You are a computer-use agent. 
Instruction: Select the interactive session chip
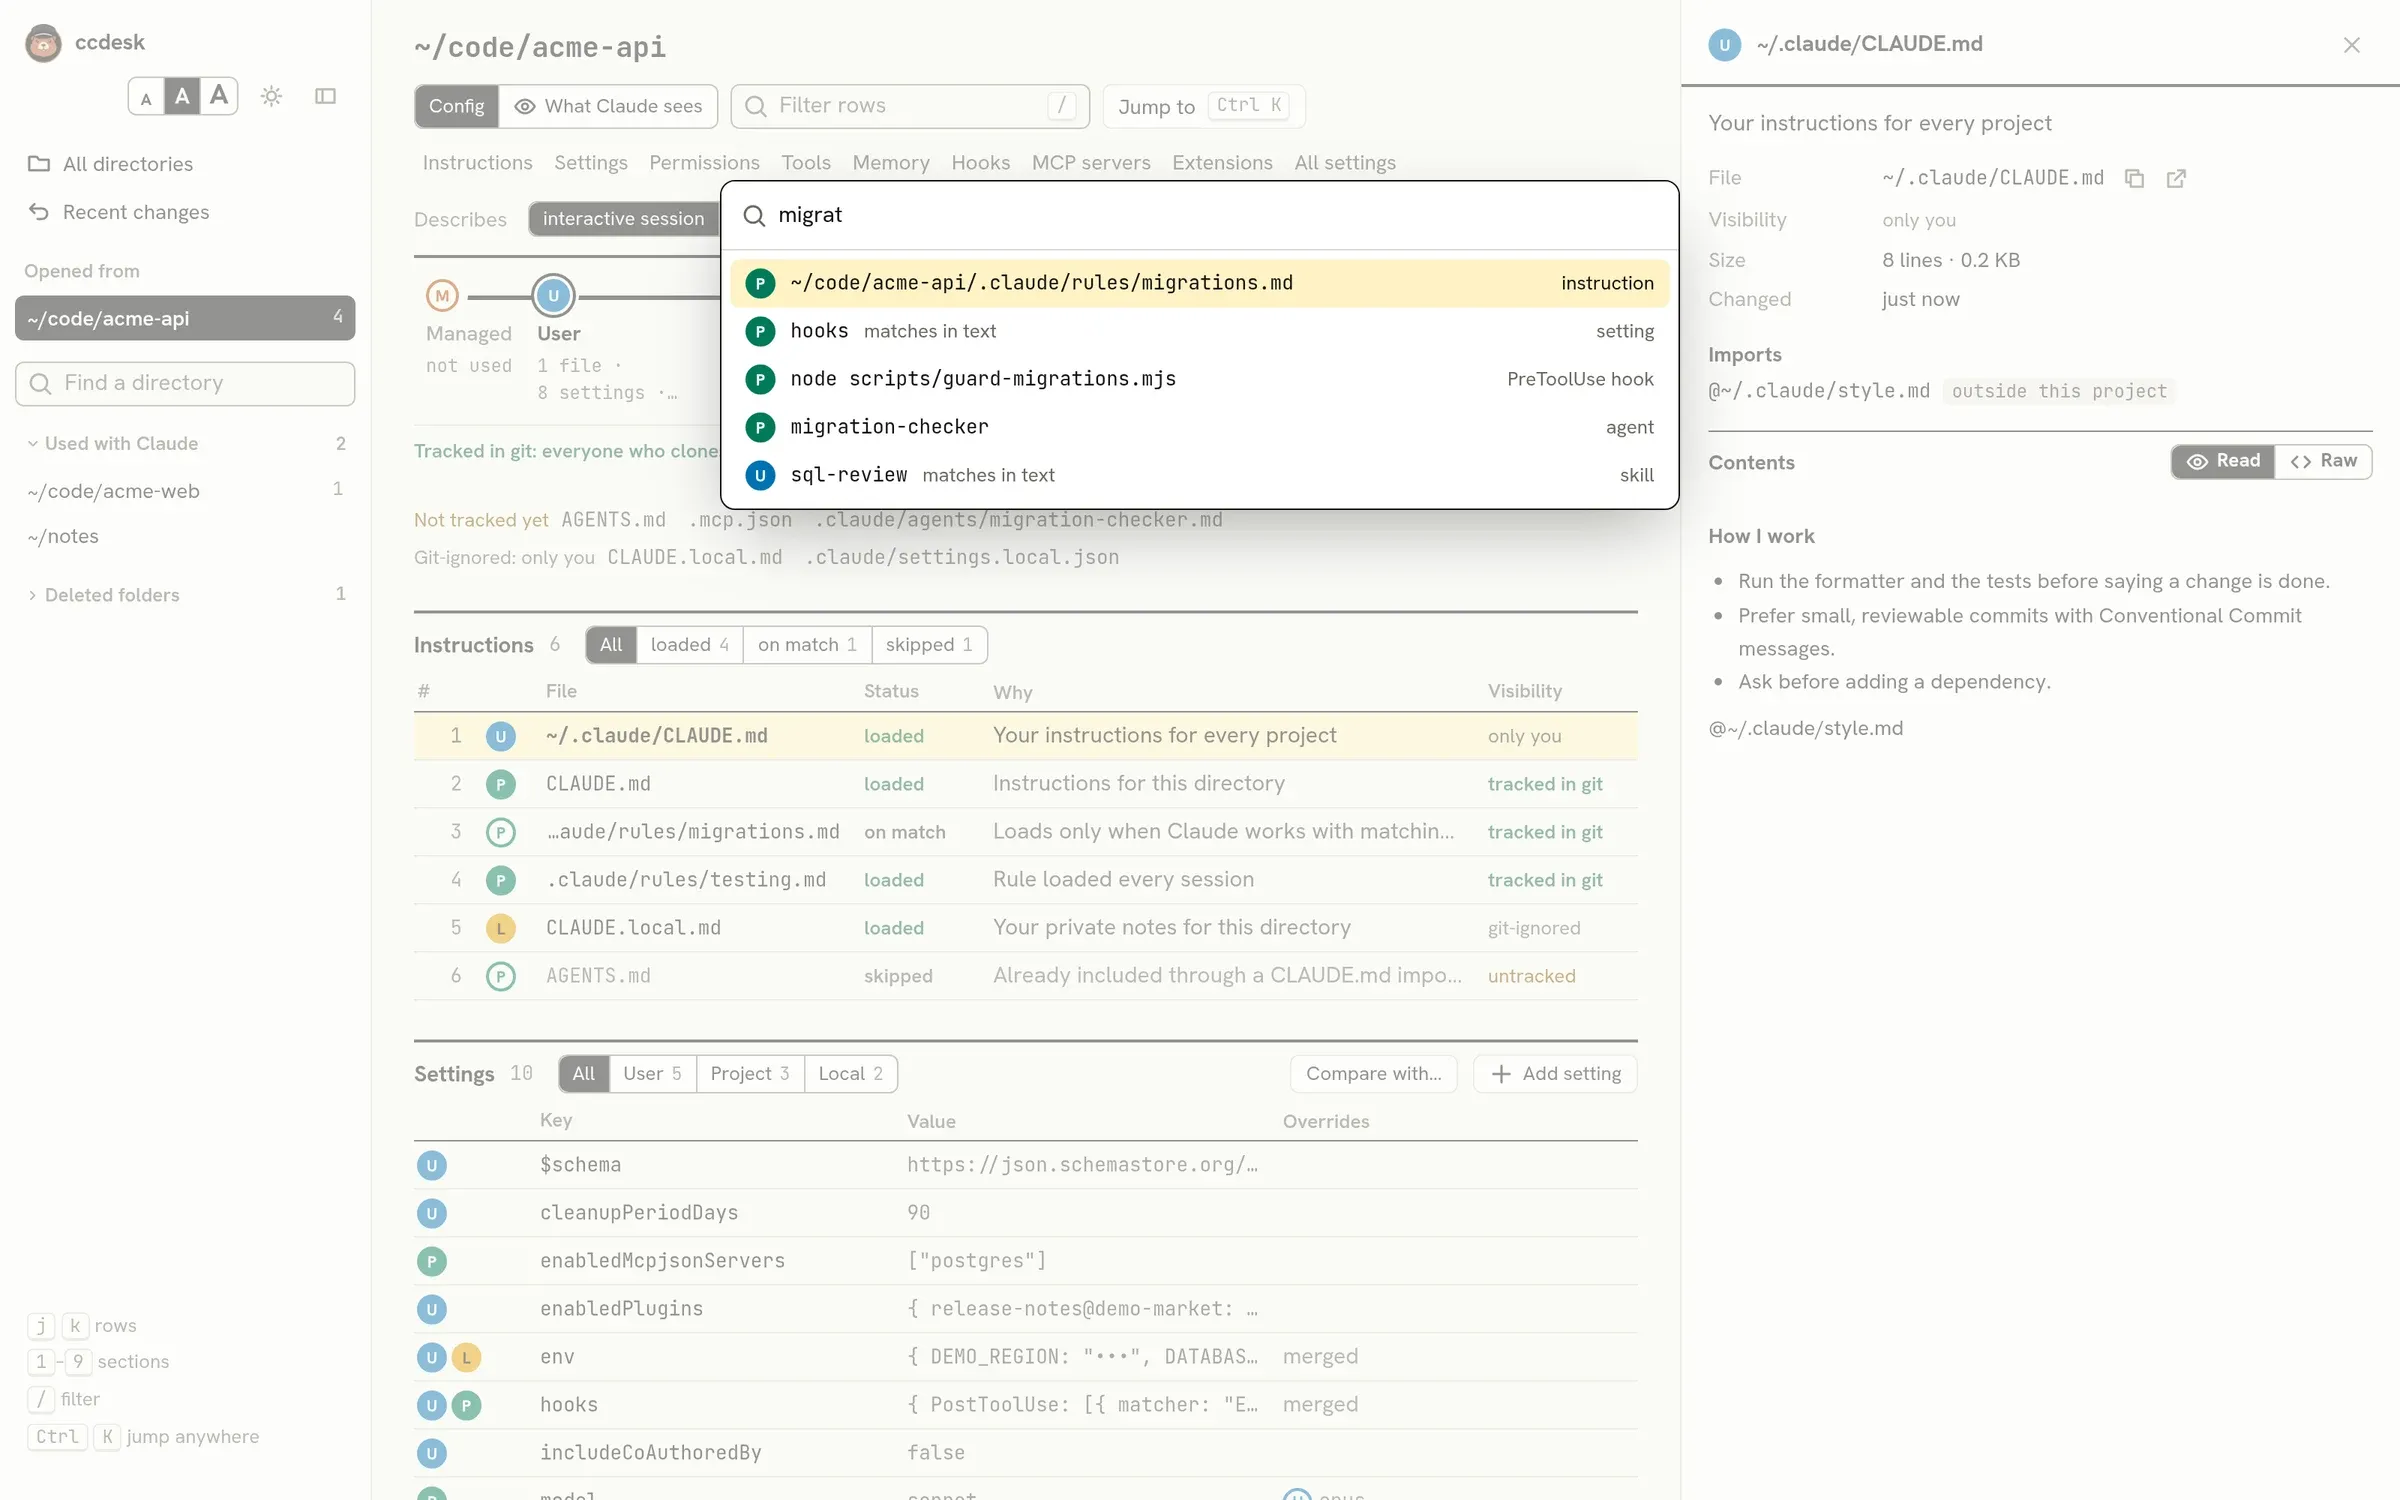[623, 219]
